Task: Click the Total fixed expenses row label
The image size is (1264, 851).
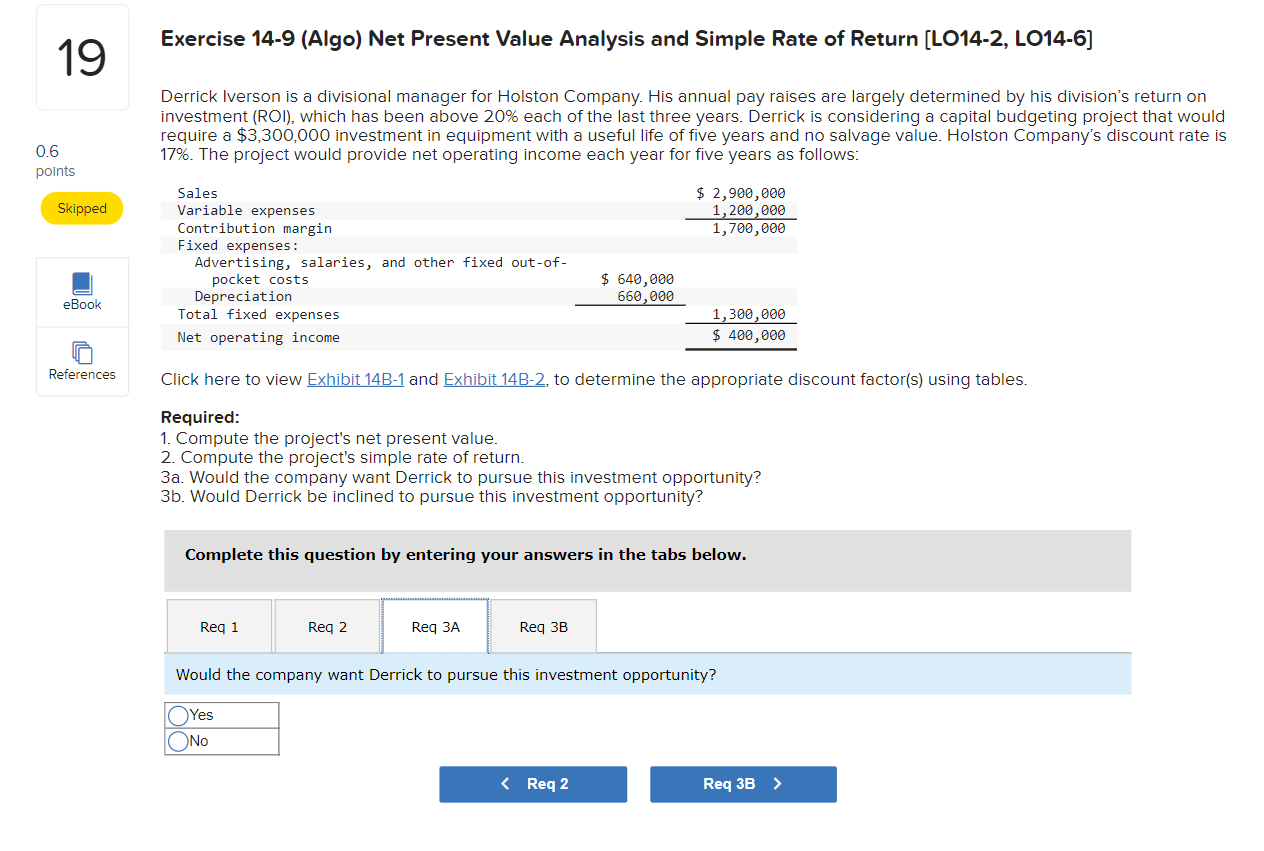Action: (258, 314)
